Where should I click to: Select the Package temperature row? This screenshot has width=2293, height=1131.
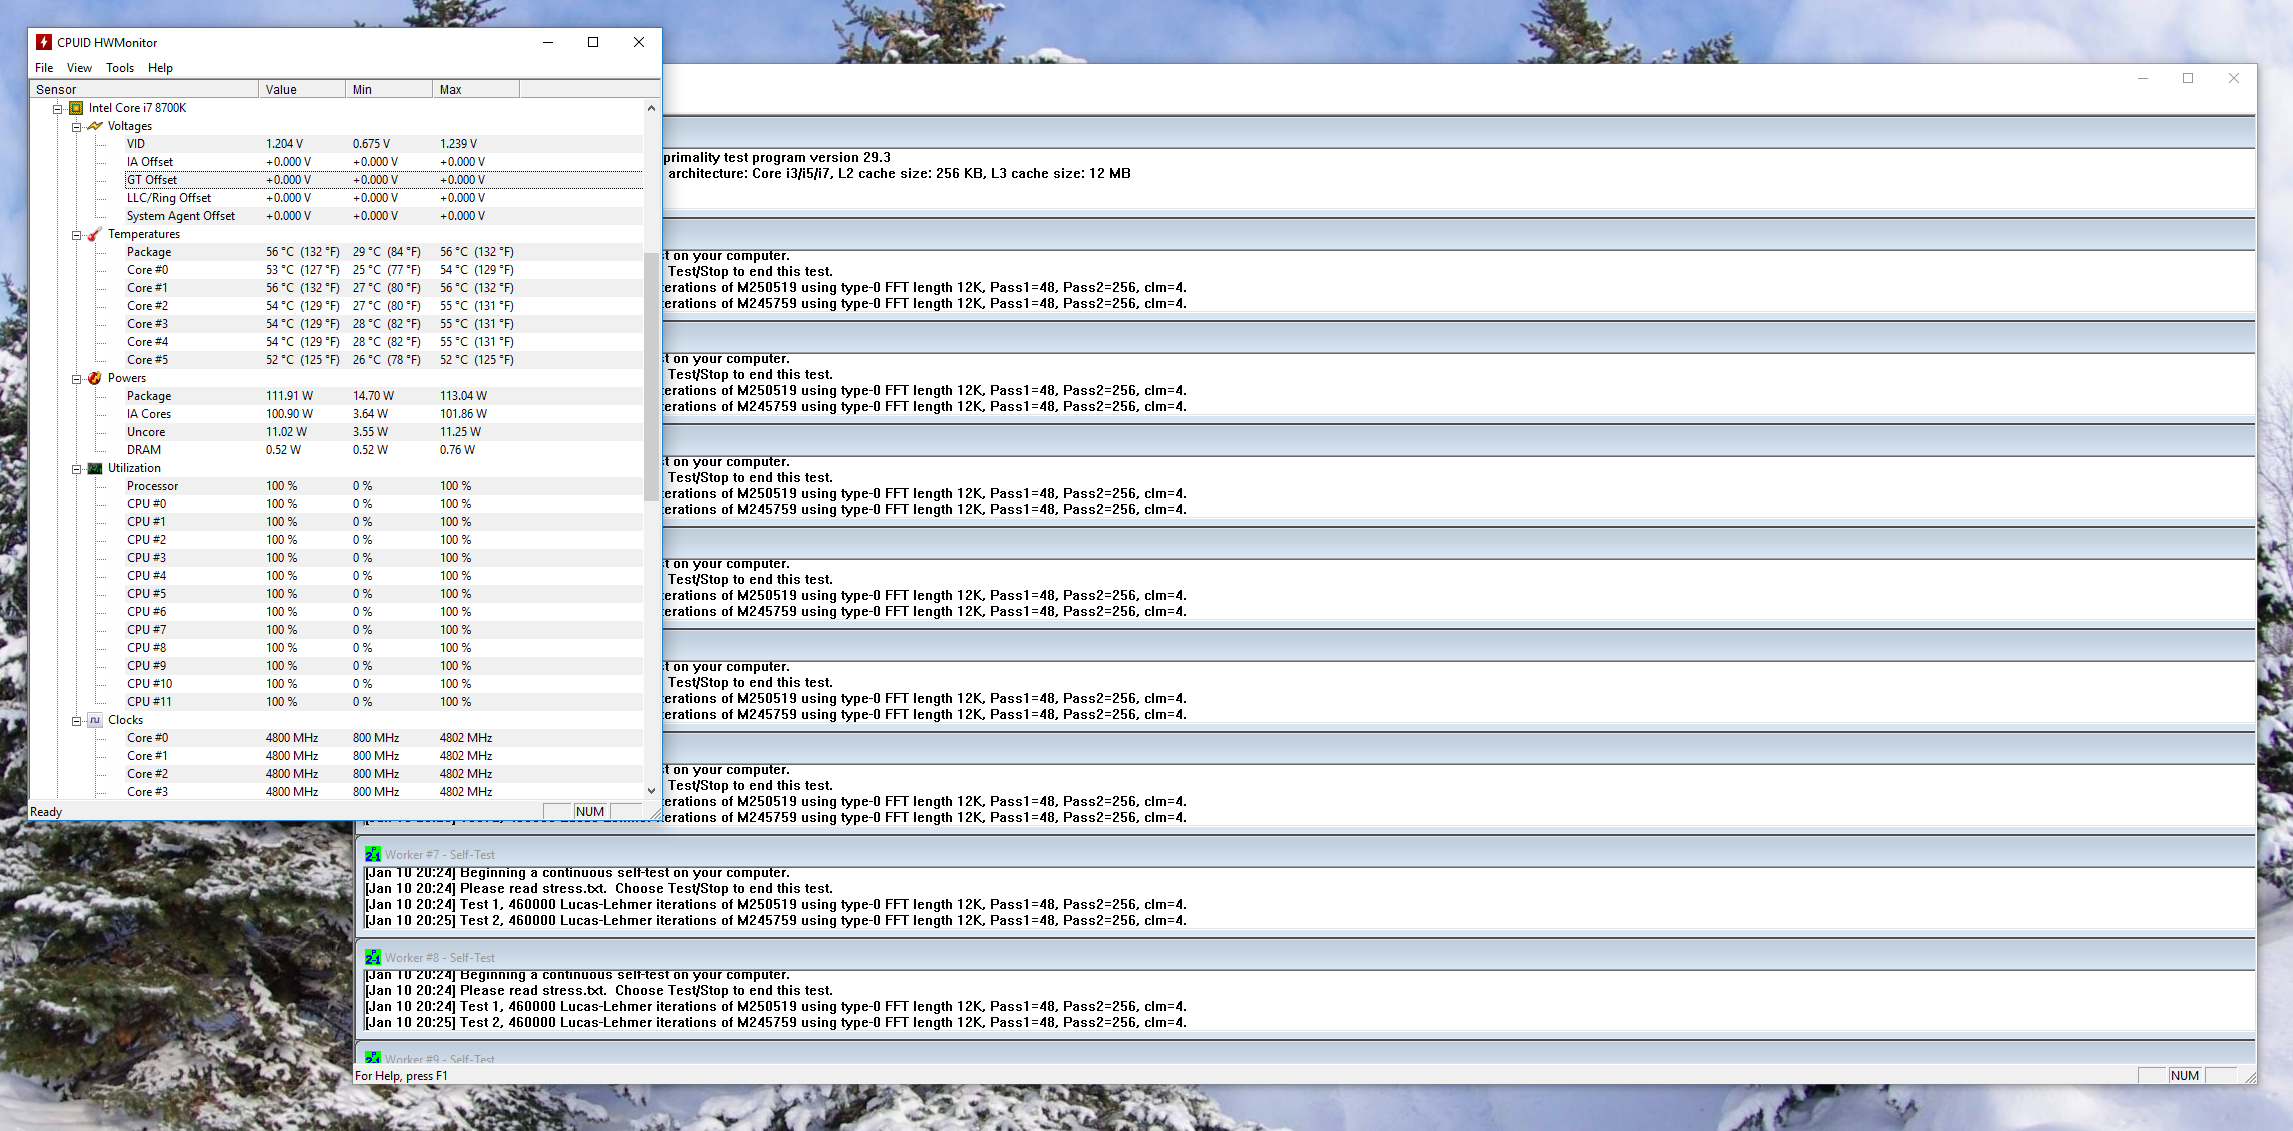pos(149,252)
